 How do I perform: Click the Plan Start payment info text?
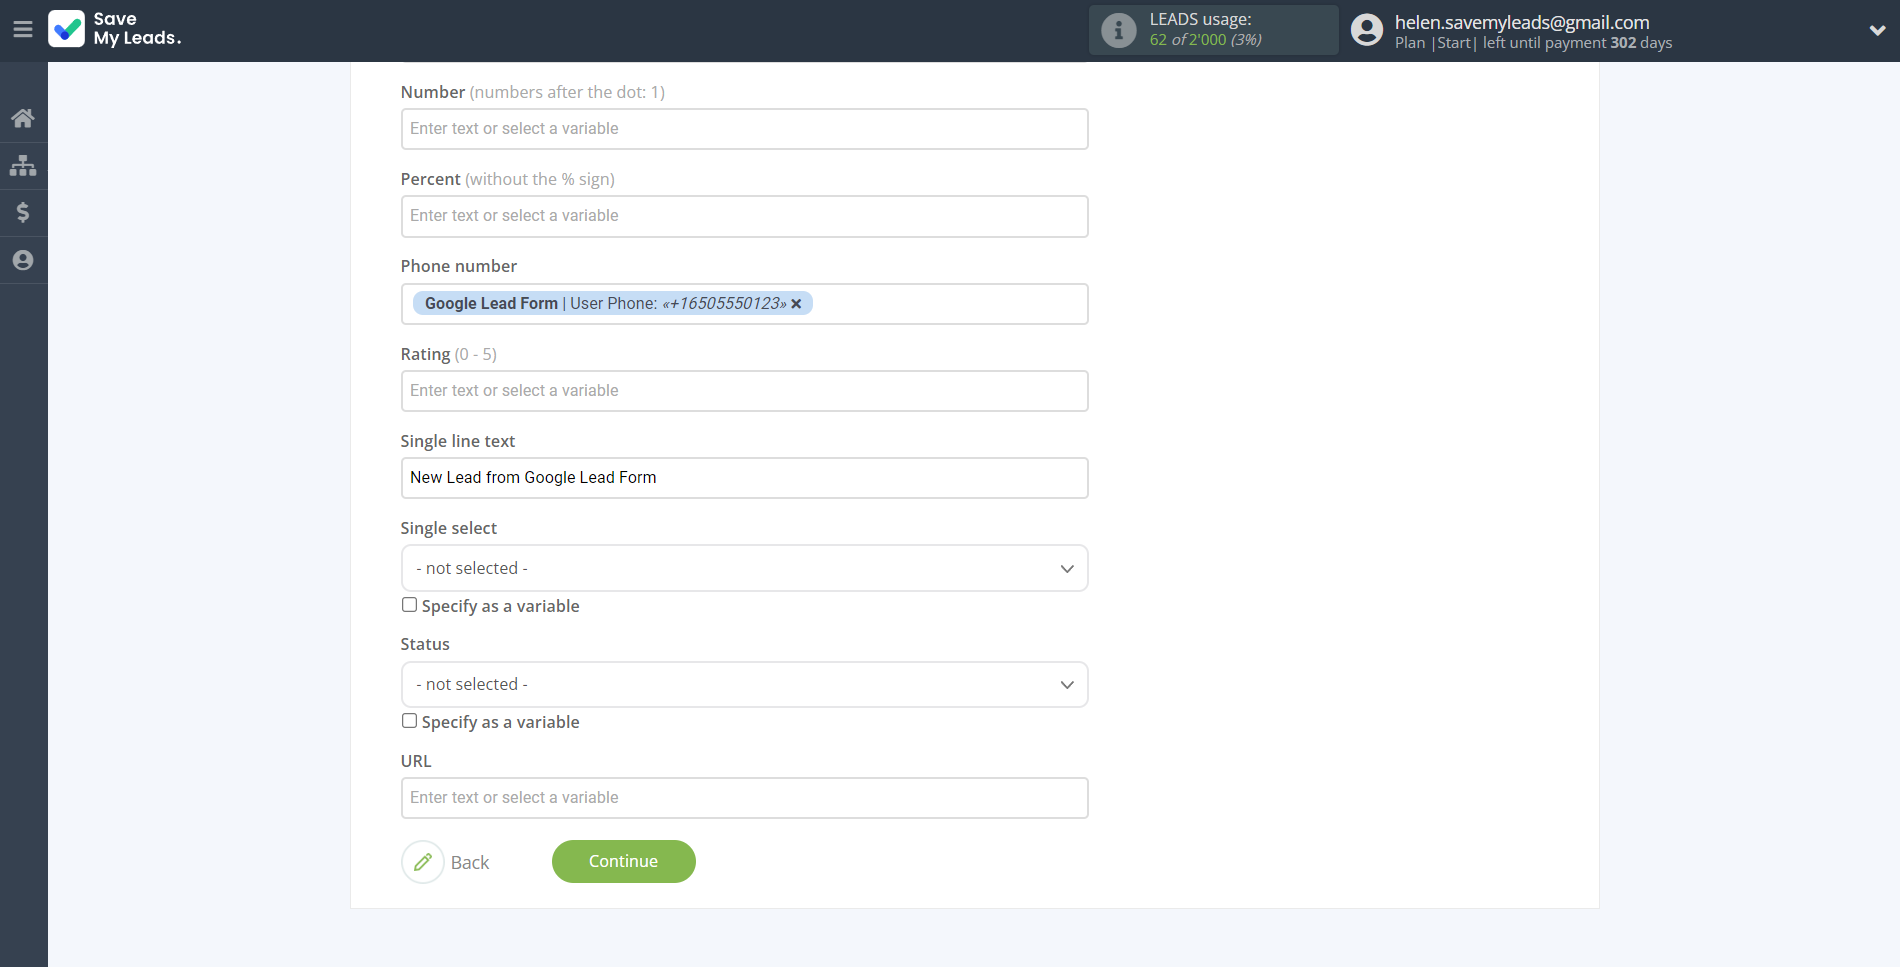(x=1533, y=43)
